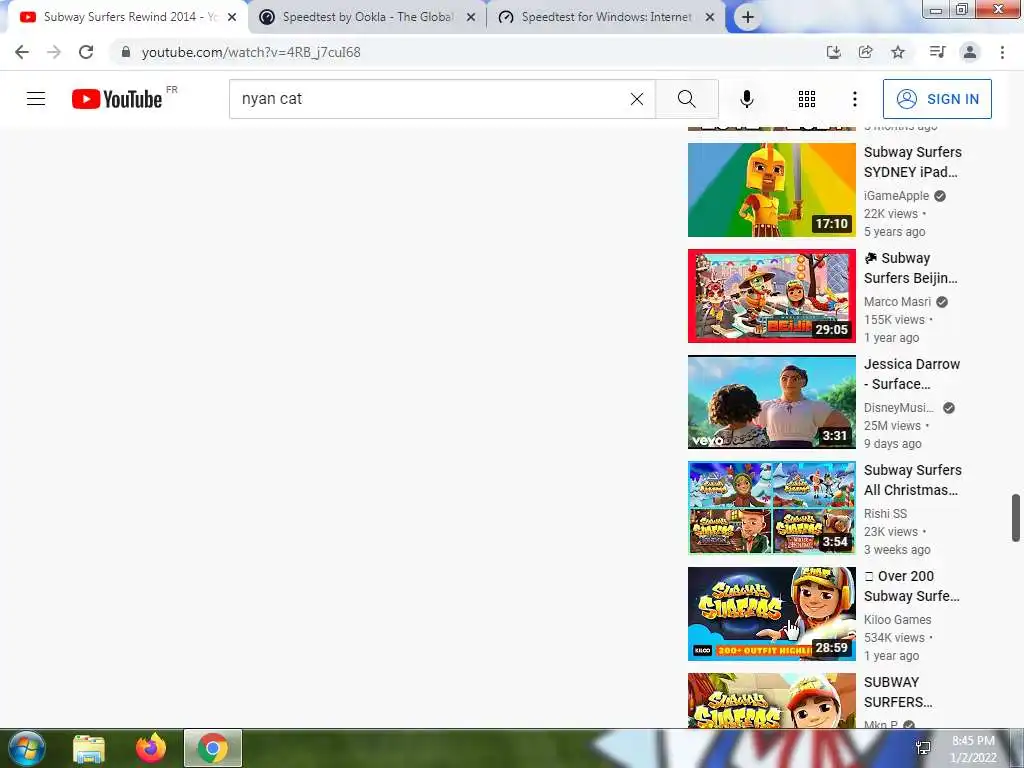This screenshot has width=1024, height=768.
Task: Select Chrome in the taskbar
Action: pos(212,748)
